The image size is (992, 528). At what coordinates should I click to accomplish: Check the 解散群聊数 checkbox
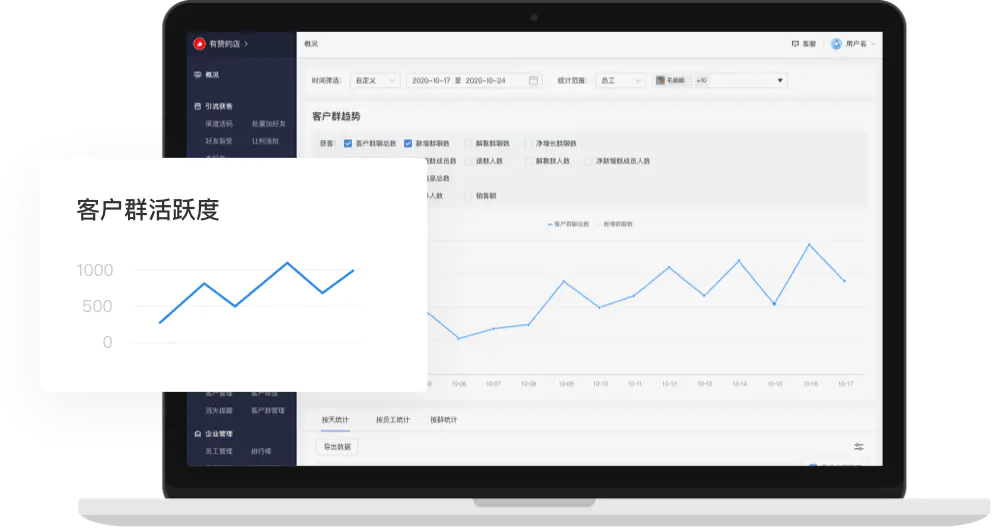click(x=469, y=144)
